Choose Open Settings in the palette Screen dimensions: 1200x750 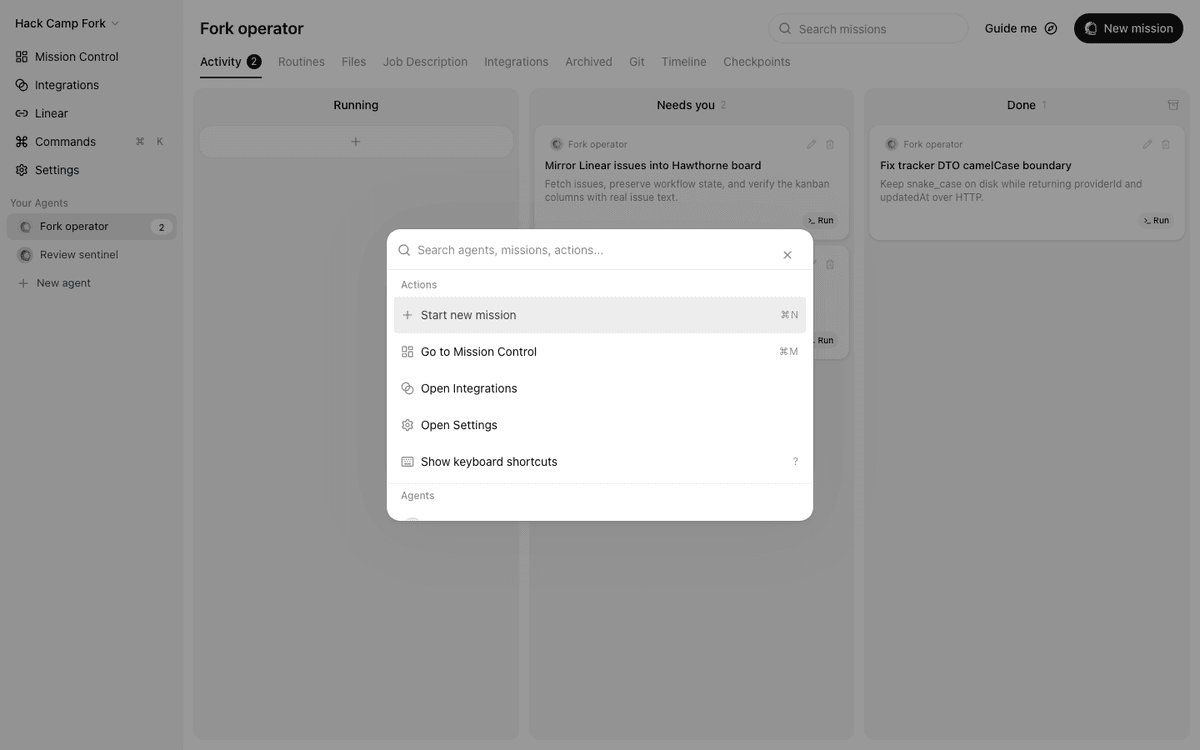pos(600,425)
